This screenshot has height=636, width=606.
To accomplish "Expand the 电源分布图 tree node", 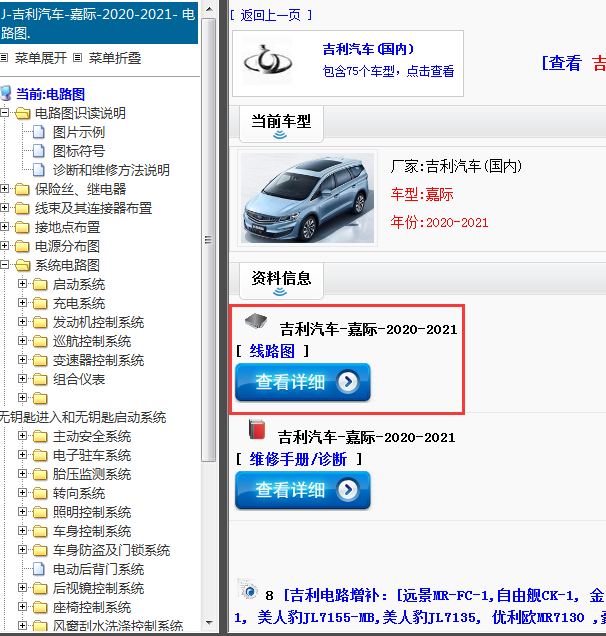I will tap(4, 246).
